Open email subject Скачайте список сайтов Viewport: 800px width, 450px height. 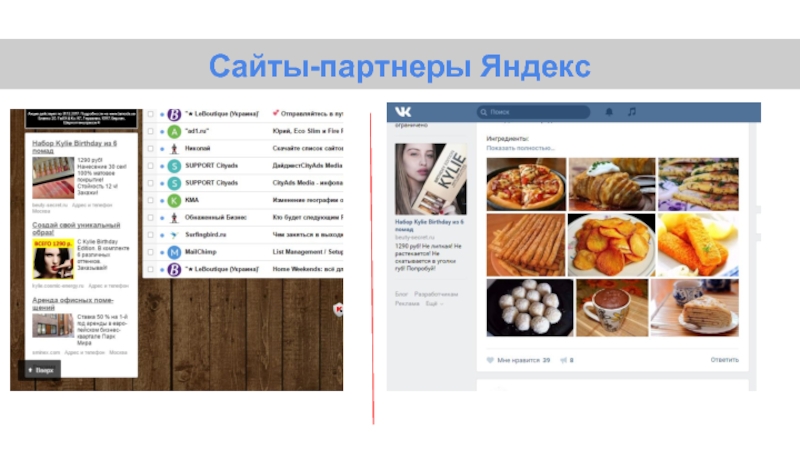pos(308,148)
